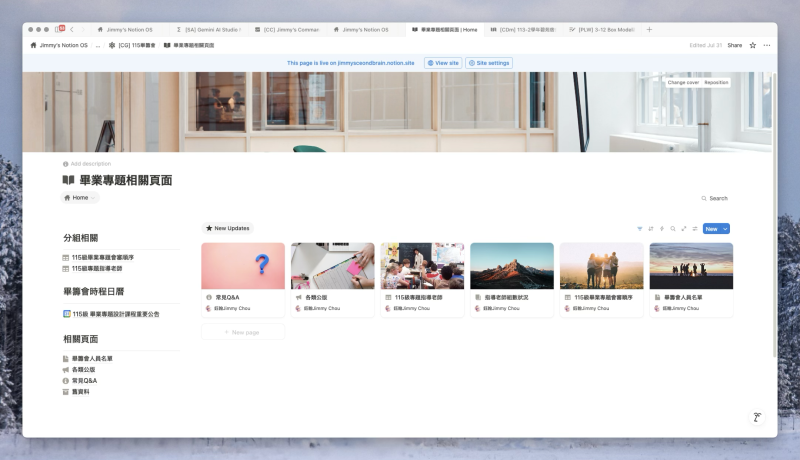800x460 pixels.
Task: Click the sort icon in the gallery toolbar
Action: click(x=651, y=229)
